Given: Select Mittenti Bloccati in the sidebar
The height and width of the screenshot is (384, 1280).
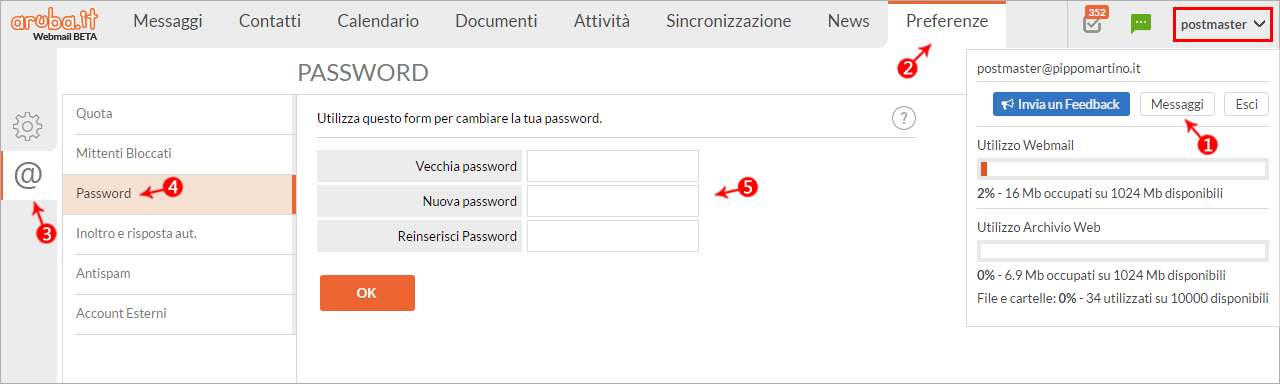Looking at the screenshot, I should (x=178, y=154).
